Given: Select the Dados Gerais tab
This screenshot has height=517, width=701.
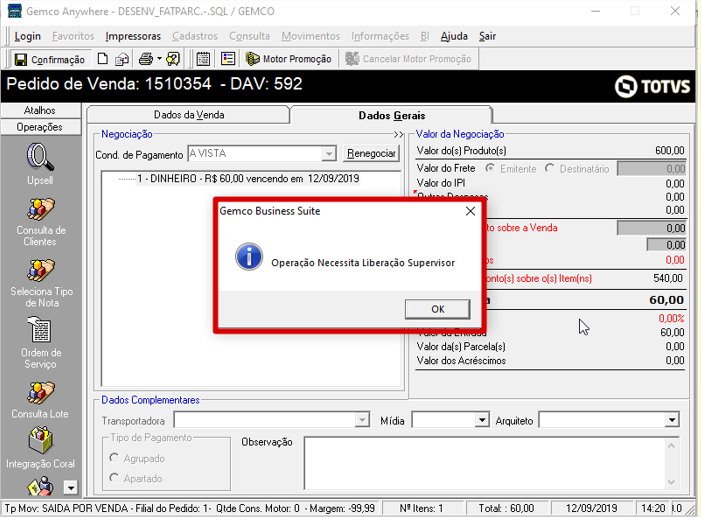Looking at the screenshot, I should pyautogui.click(x=392, y=115).
